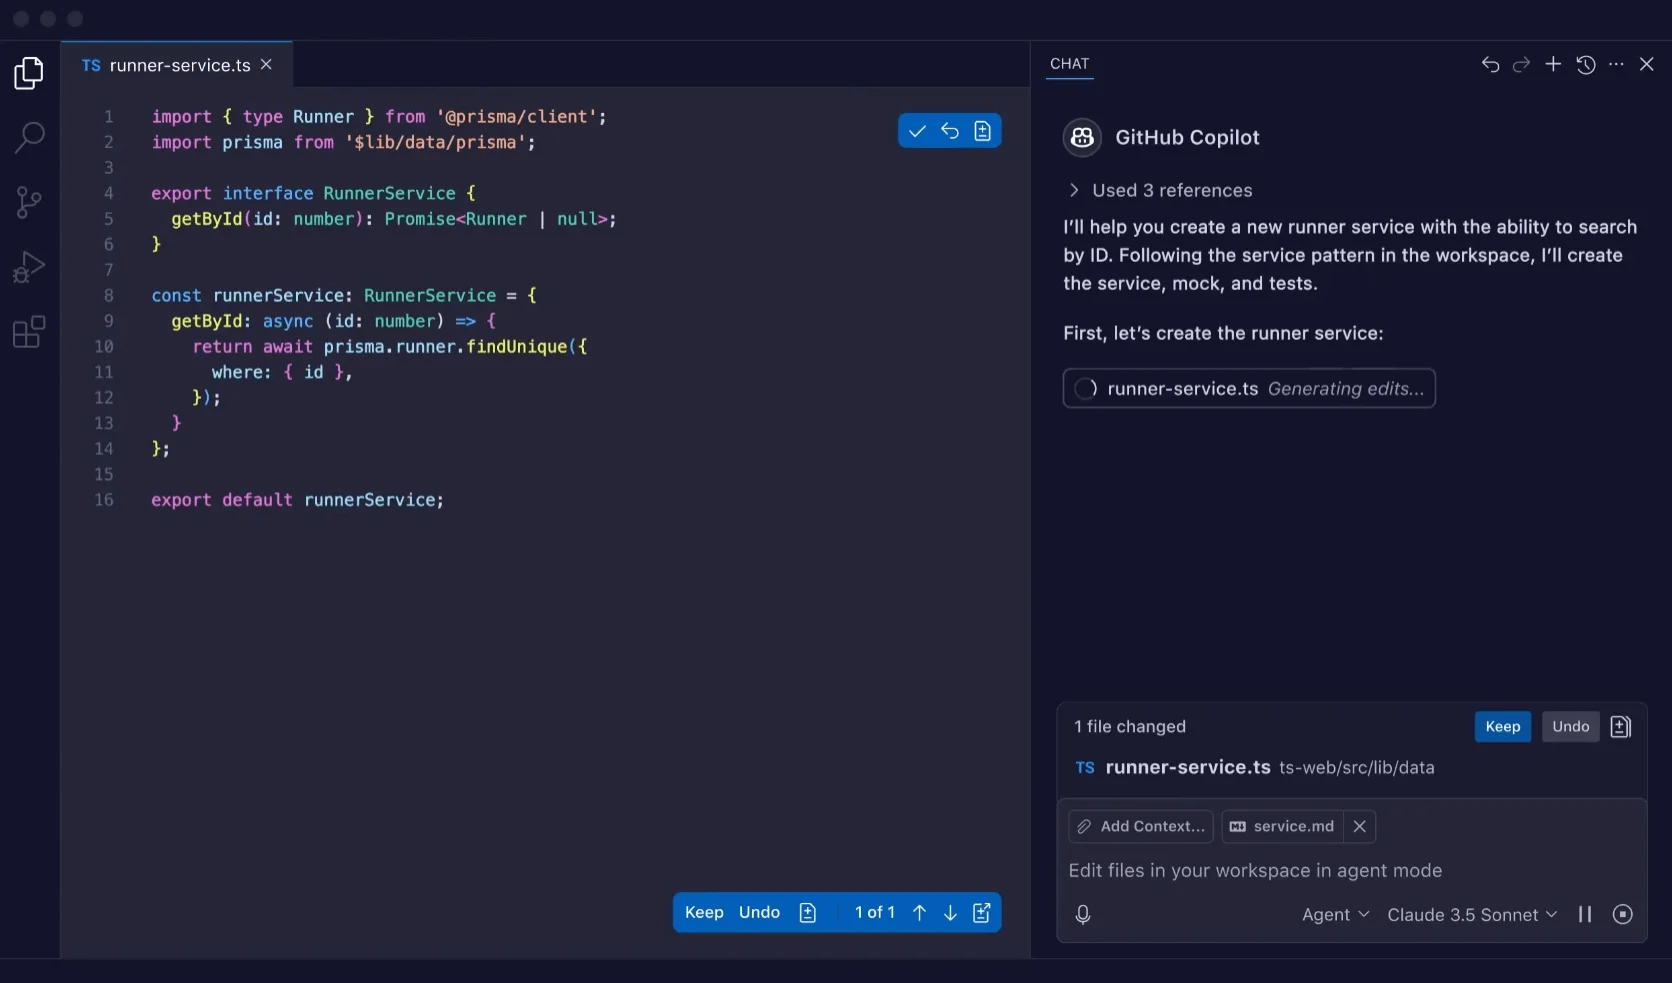This screenshot has height=983, width=1672.
Task: Open the Run and Debug view
Action: (29, 267)
